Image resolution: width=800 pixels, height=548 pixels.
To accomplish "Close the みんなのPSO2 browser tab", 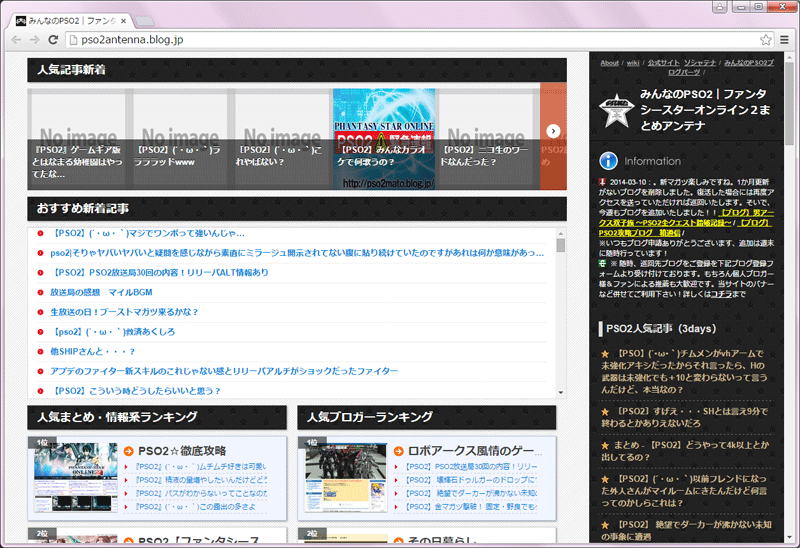I will 123,21.
